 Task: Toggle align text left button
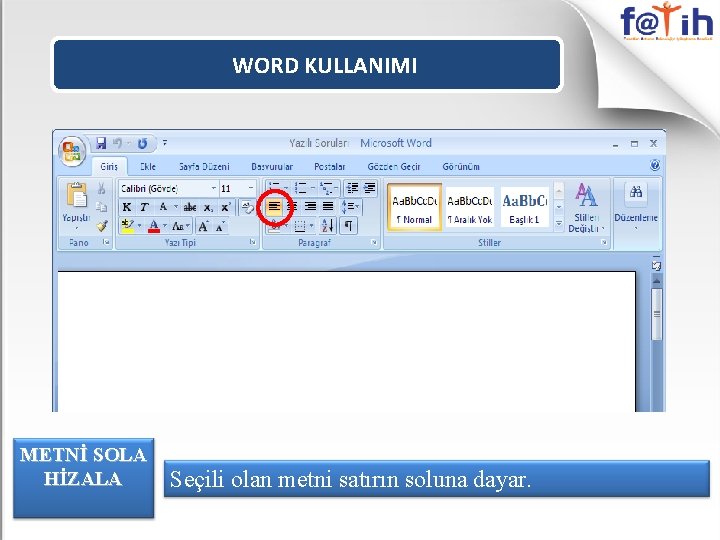(274, 207)
